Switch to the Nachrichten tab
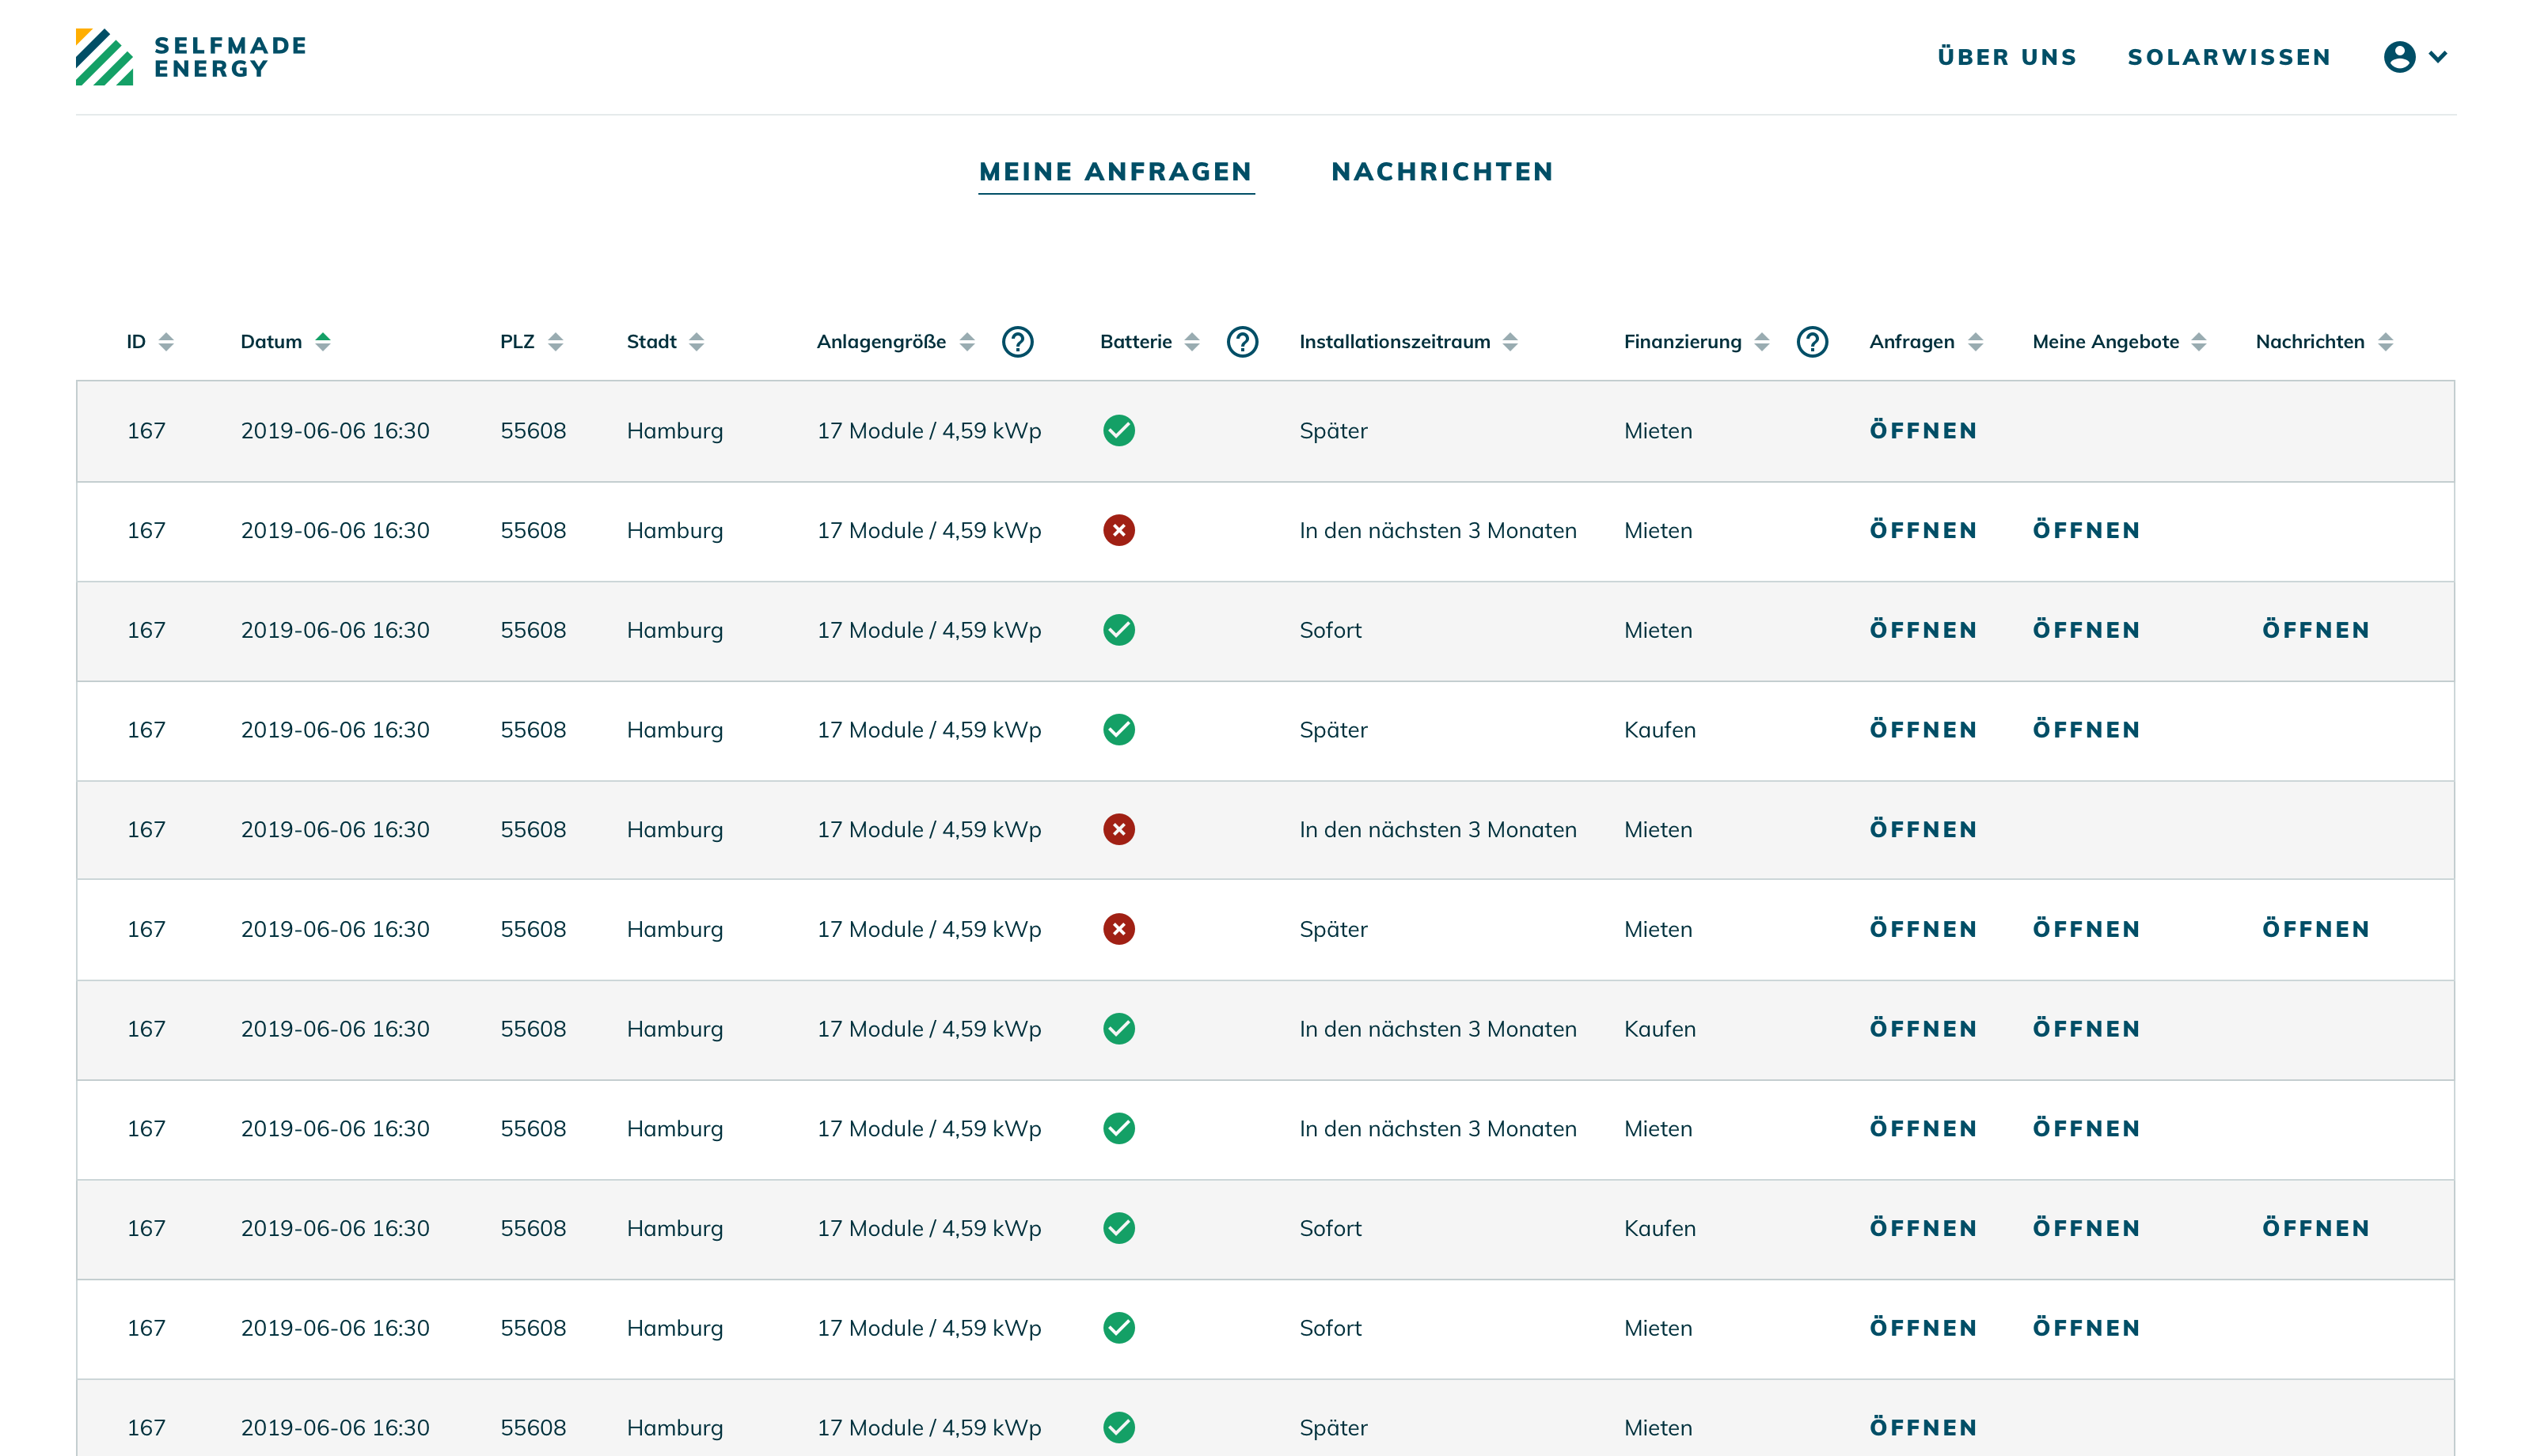Screen dimensions: 2533x1456 [x=1442, y=172]
